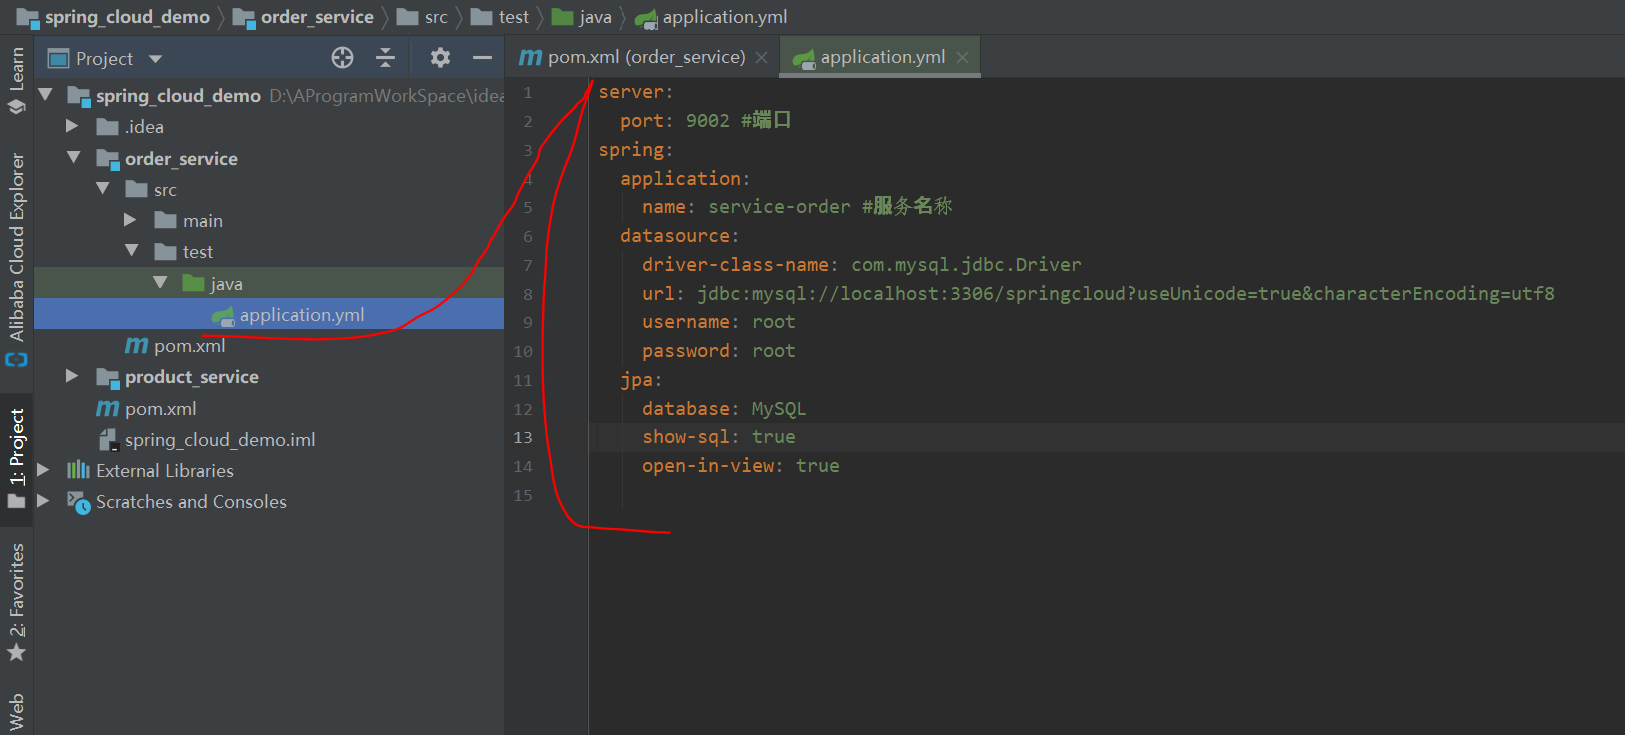Click the collapse all icon in Project panel
The width and height of the screenshot is (1625, 735).
(385, 58)
